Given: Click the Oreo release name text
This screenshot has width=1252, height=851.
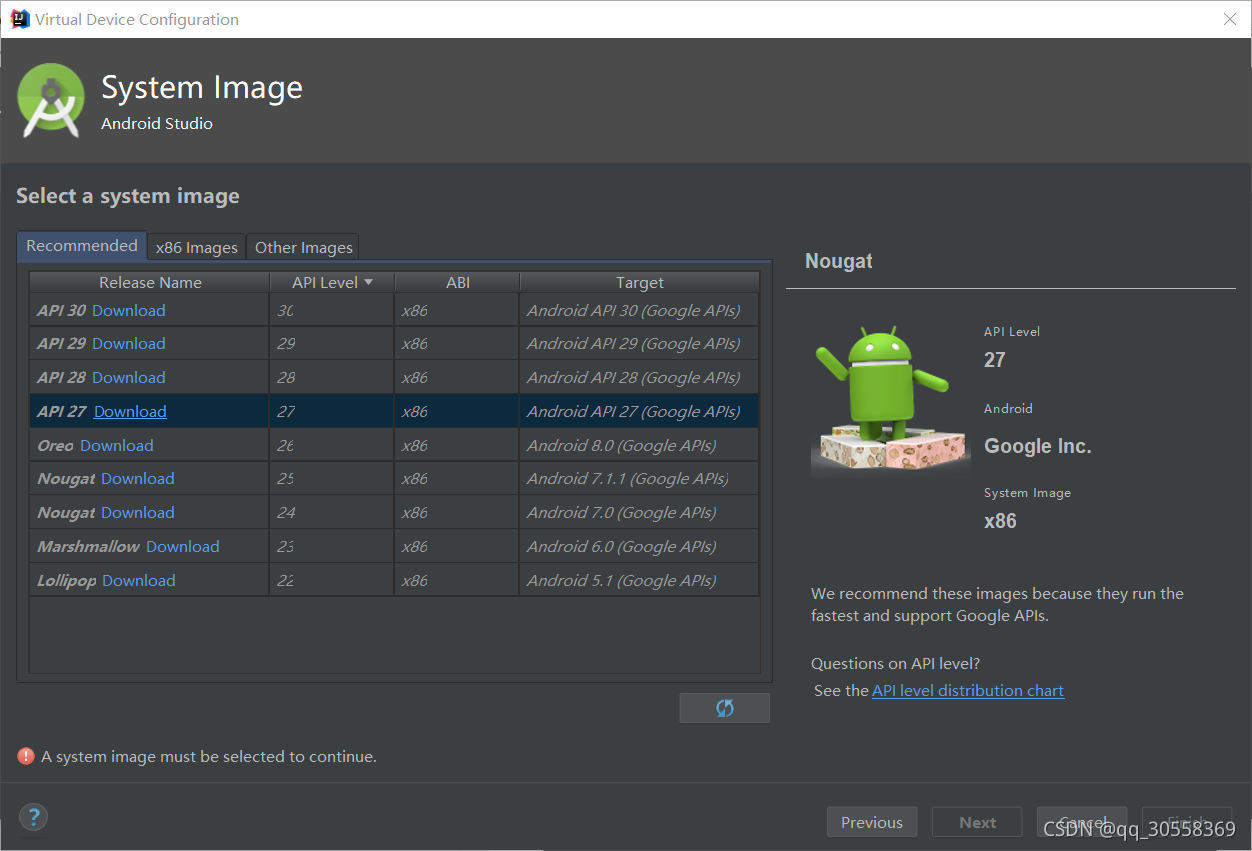Looking at the screenshot, I should (55, 445).
